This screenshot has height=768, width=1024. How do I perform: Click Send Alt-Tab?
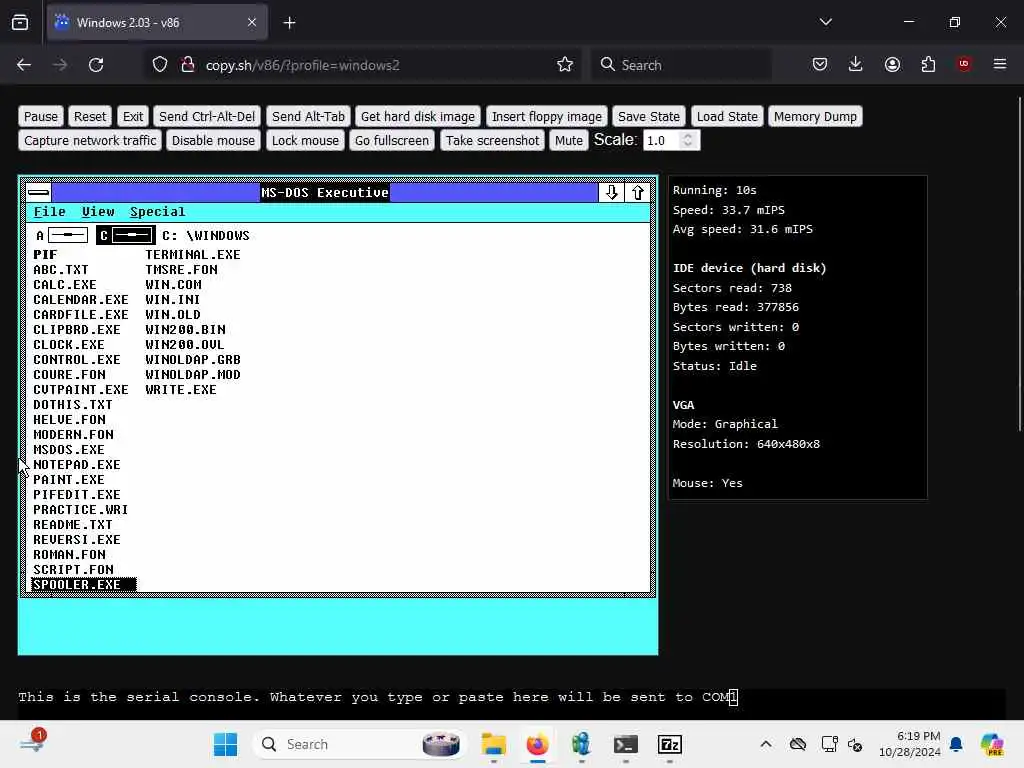(x=308, y=116)
